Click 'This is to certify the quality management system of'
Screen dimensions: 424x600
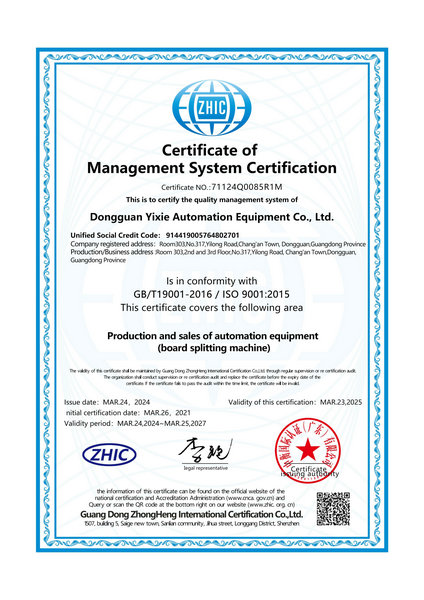[212, 200]
